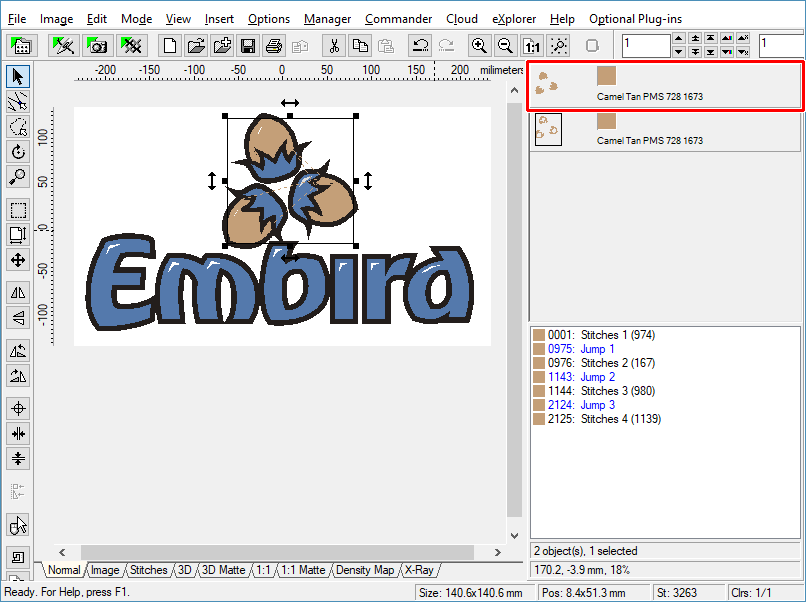Select the first object's filled thumbnail
806x602 pixels.
pos(547,83)
